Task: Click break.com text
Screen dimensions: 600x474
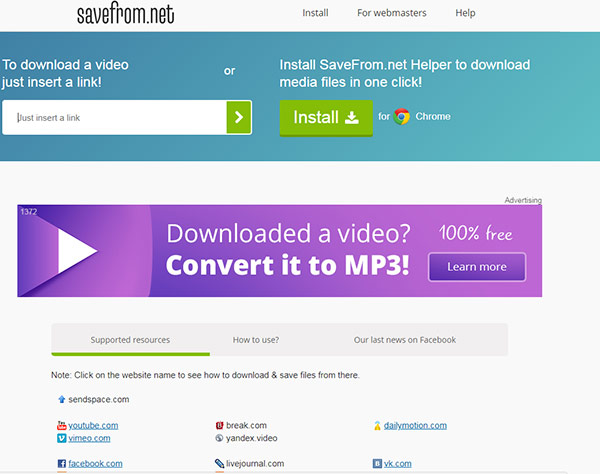Action: 246,425
